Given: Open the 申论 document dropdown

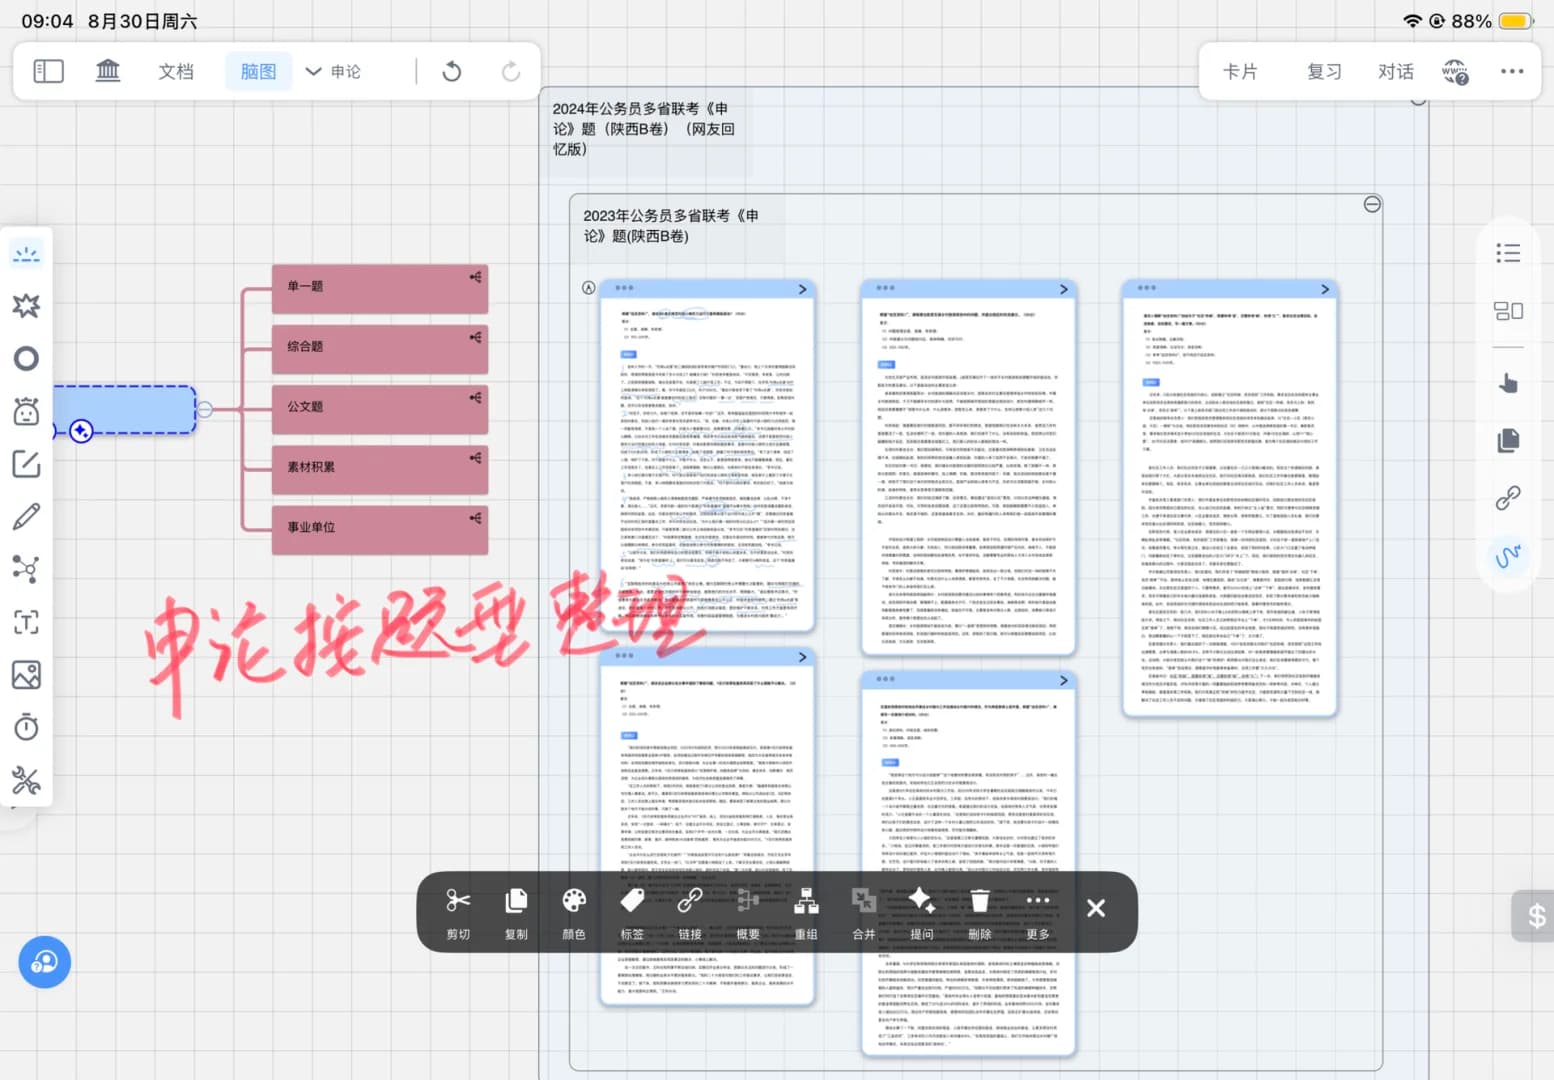Looking at the screenshot, I should 334,71.
